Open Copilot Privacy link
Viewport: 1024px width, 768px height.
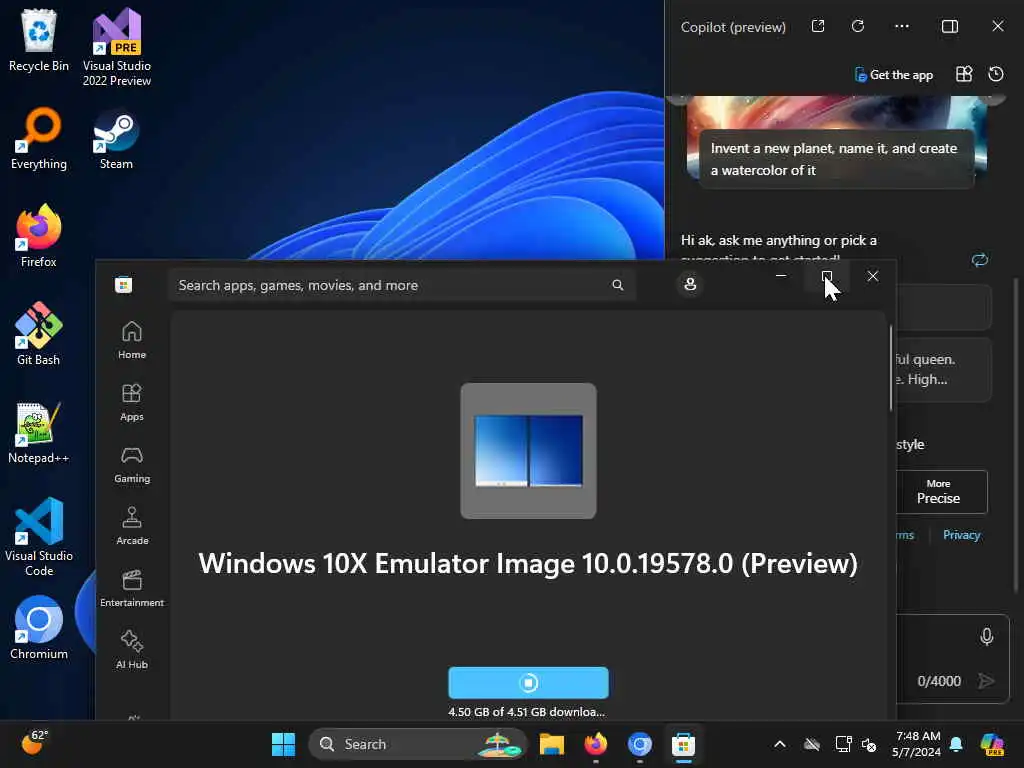[x=961, y=535]
